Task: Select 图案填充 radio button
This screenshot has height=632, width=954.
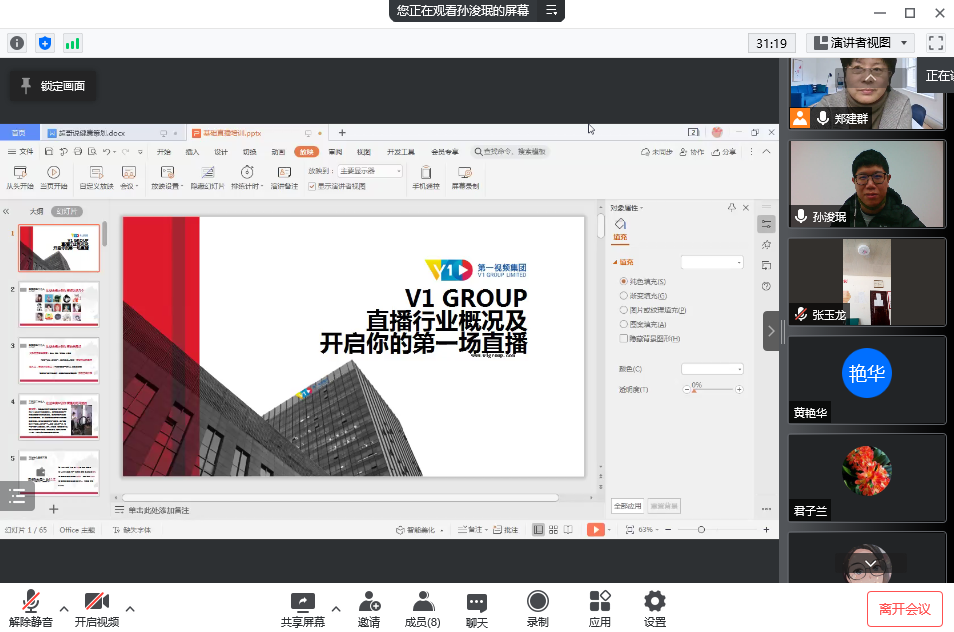Action: [x=624, y=324]
